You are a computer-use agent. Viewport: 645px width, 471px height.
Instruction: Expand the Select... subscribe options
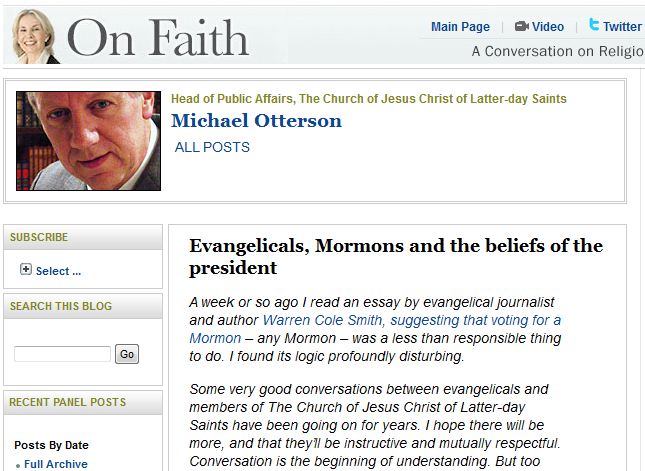58,271
